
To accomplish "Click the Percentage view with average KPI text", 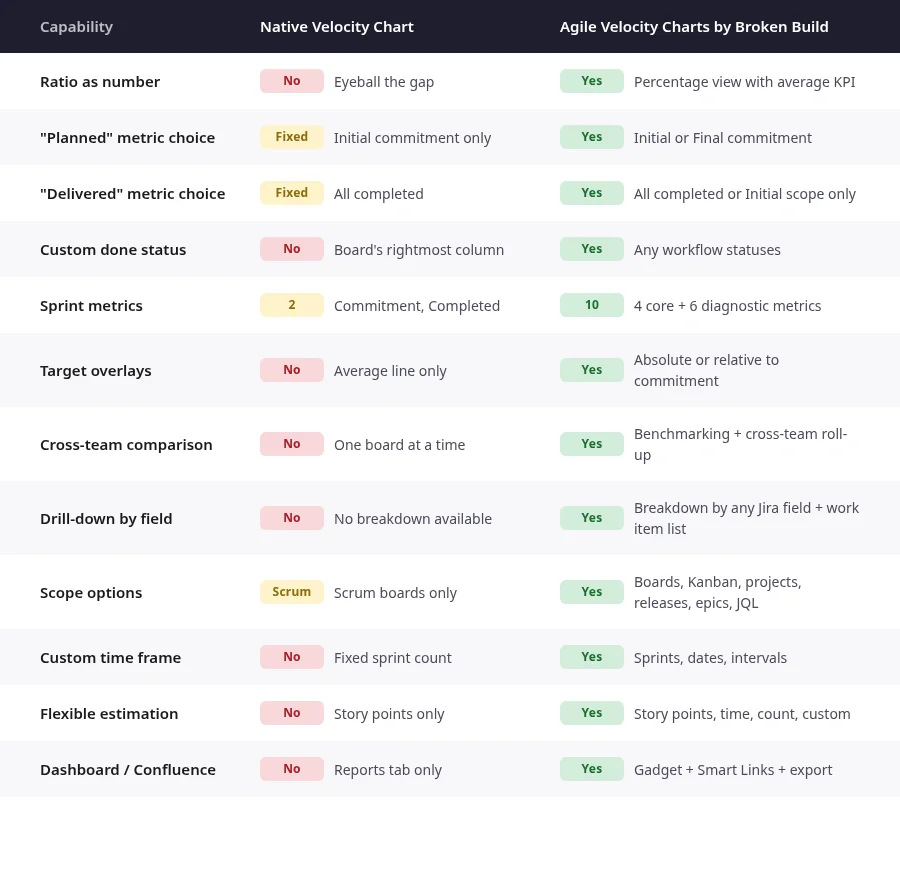I will (744, 82).
